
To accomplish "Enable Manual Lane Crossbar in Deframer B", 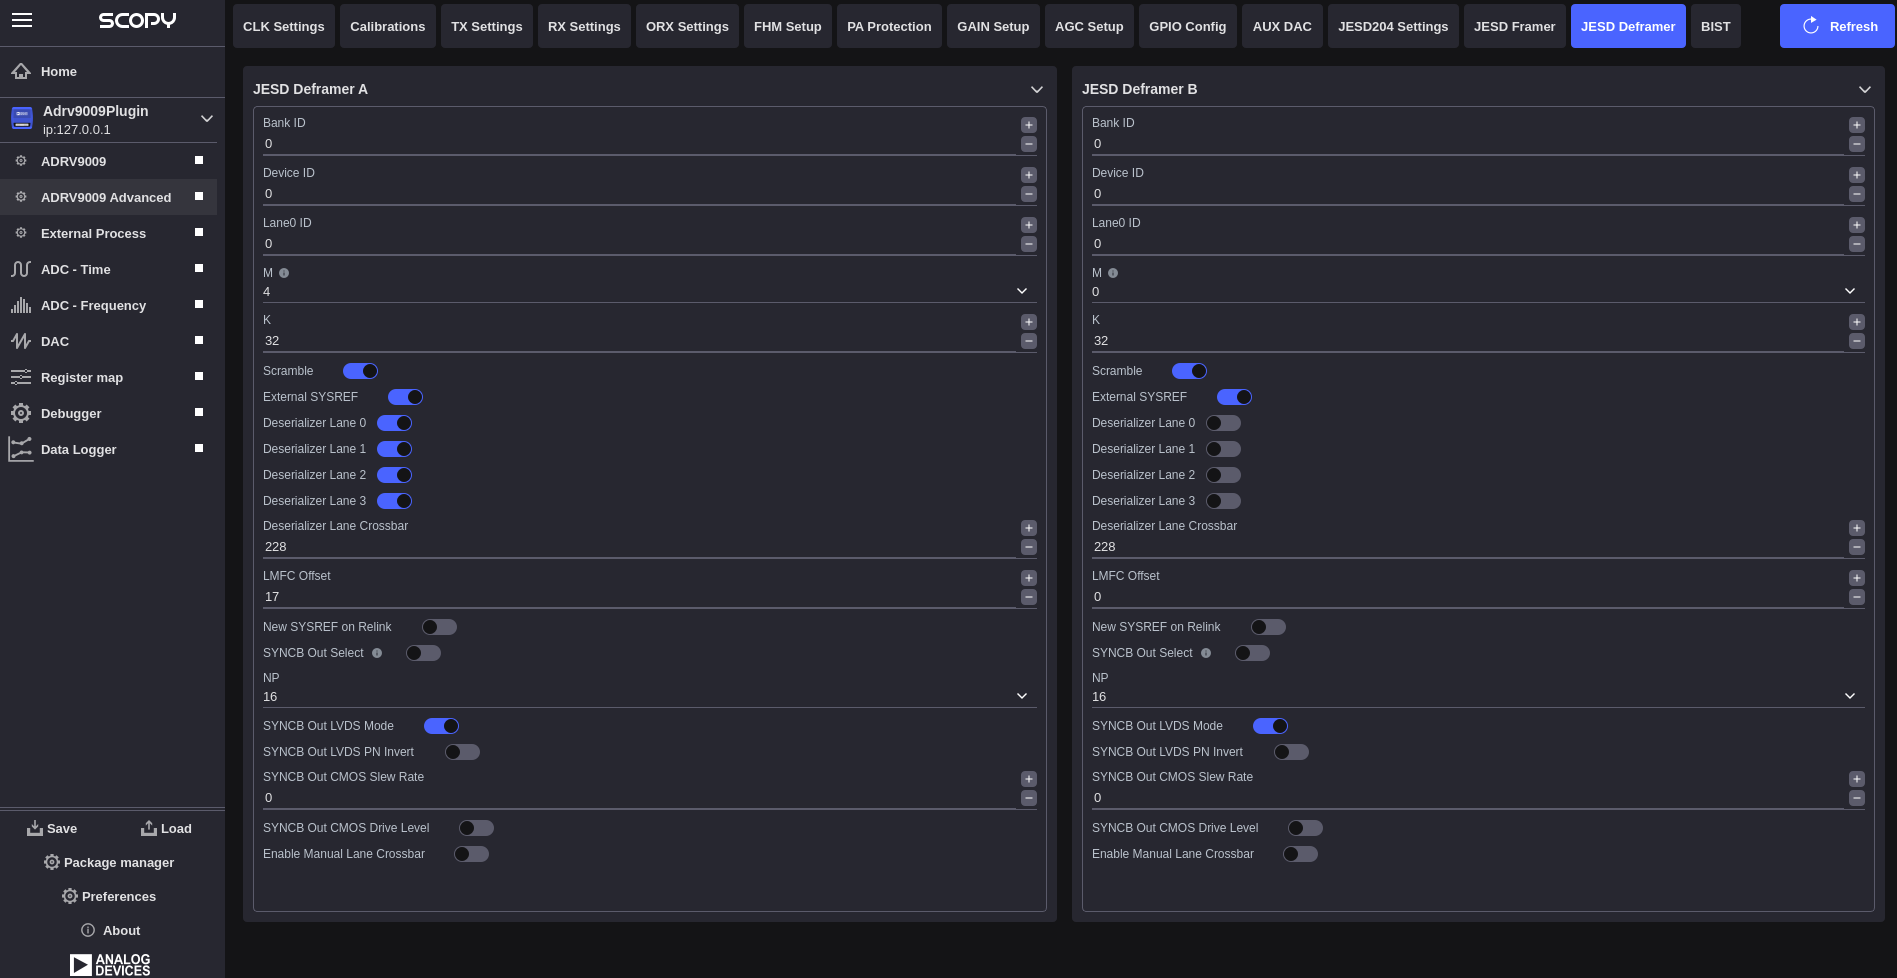I will coord(1300,854).
